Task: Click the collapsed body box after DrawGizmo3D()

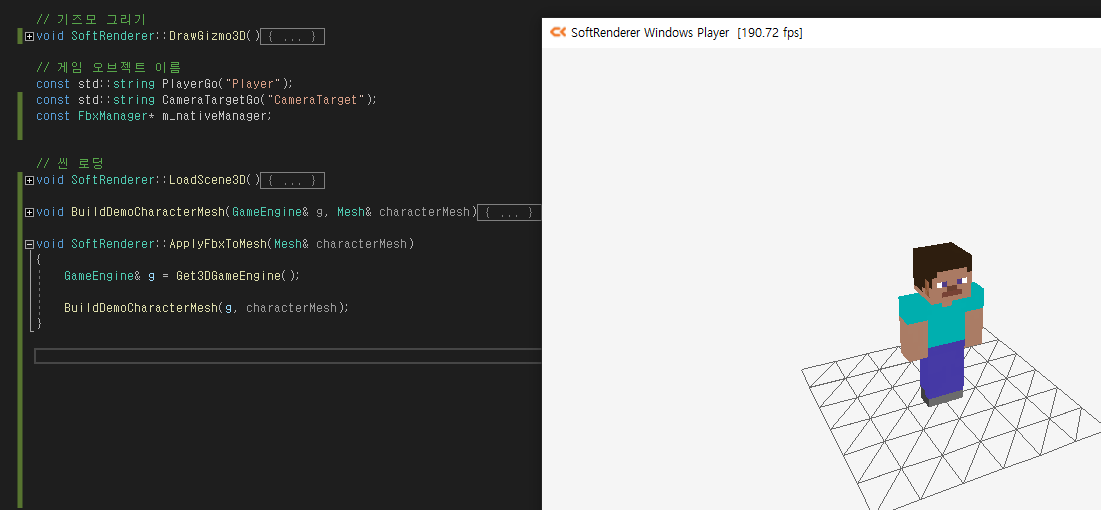Action: point(292,36)
